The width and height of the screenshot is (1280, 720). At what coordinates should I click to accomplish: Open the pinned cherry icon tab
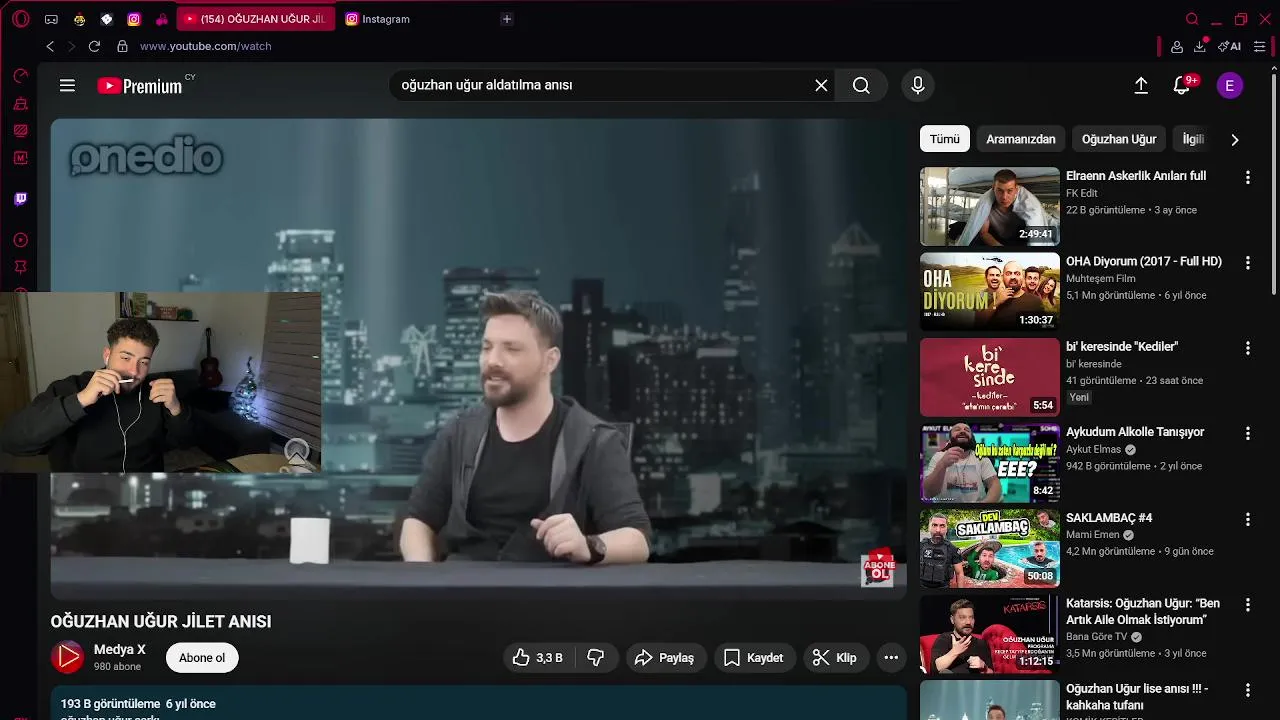coord(162,19)
